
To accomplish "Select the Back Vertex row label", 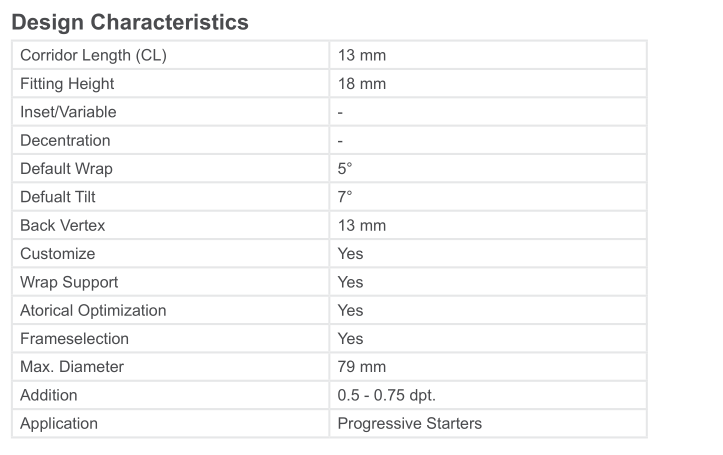I will click(x=62, y=225).
